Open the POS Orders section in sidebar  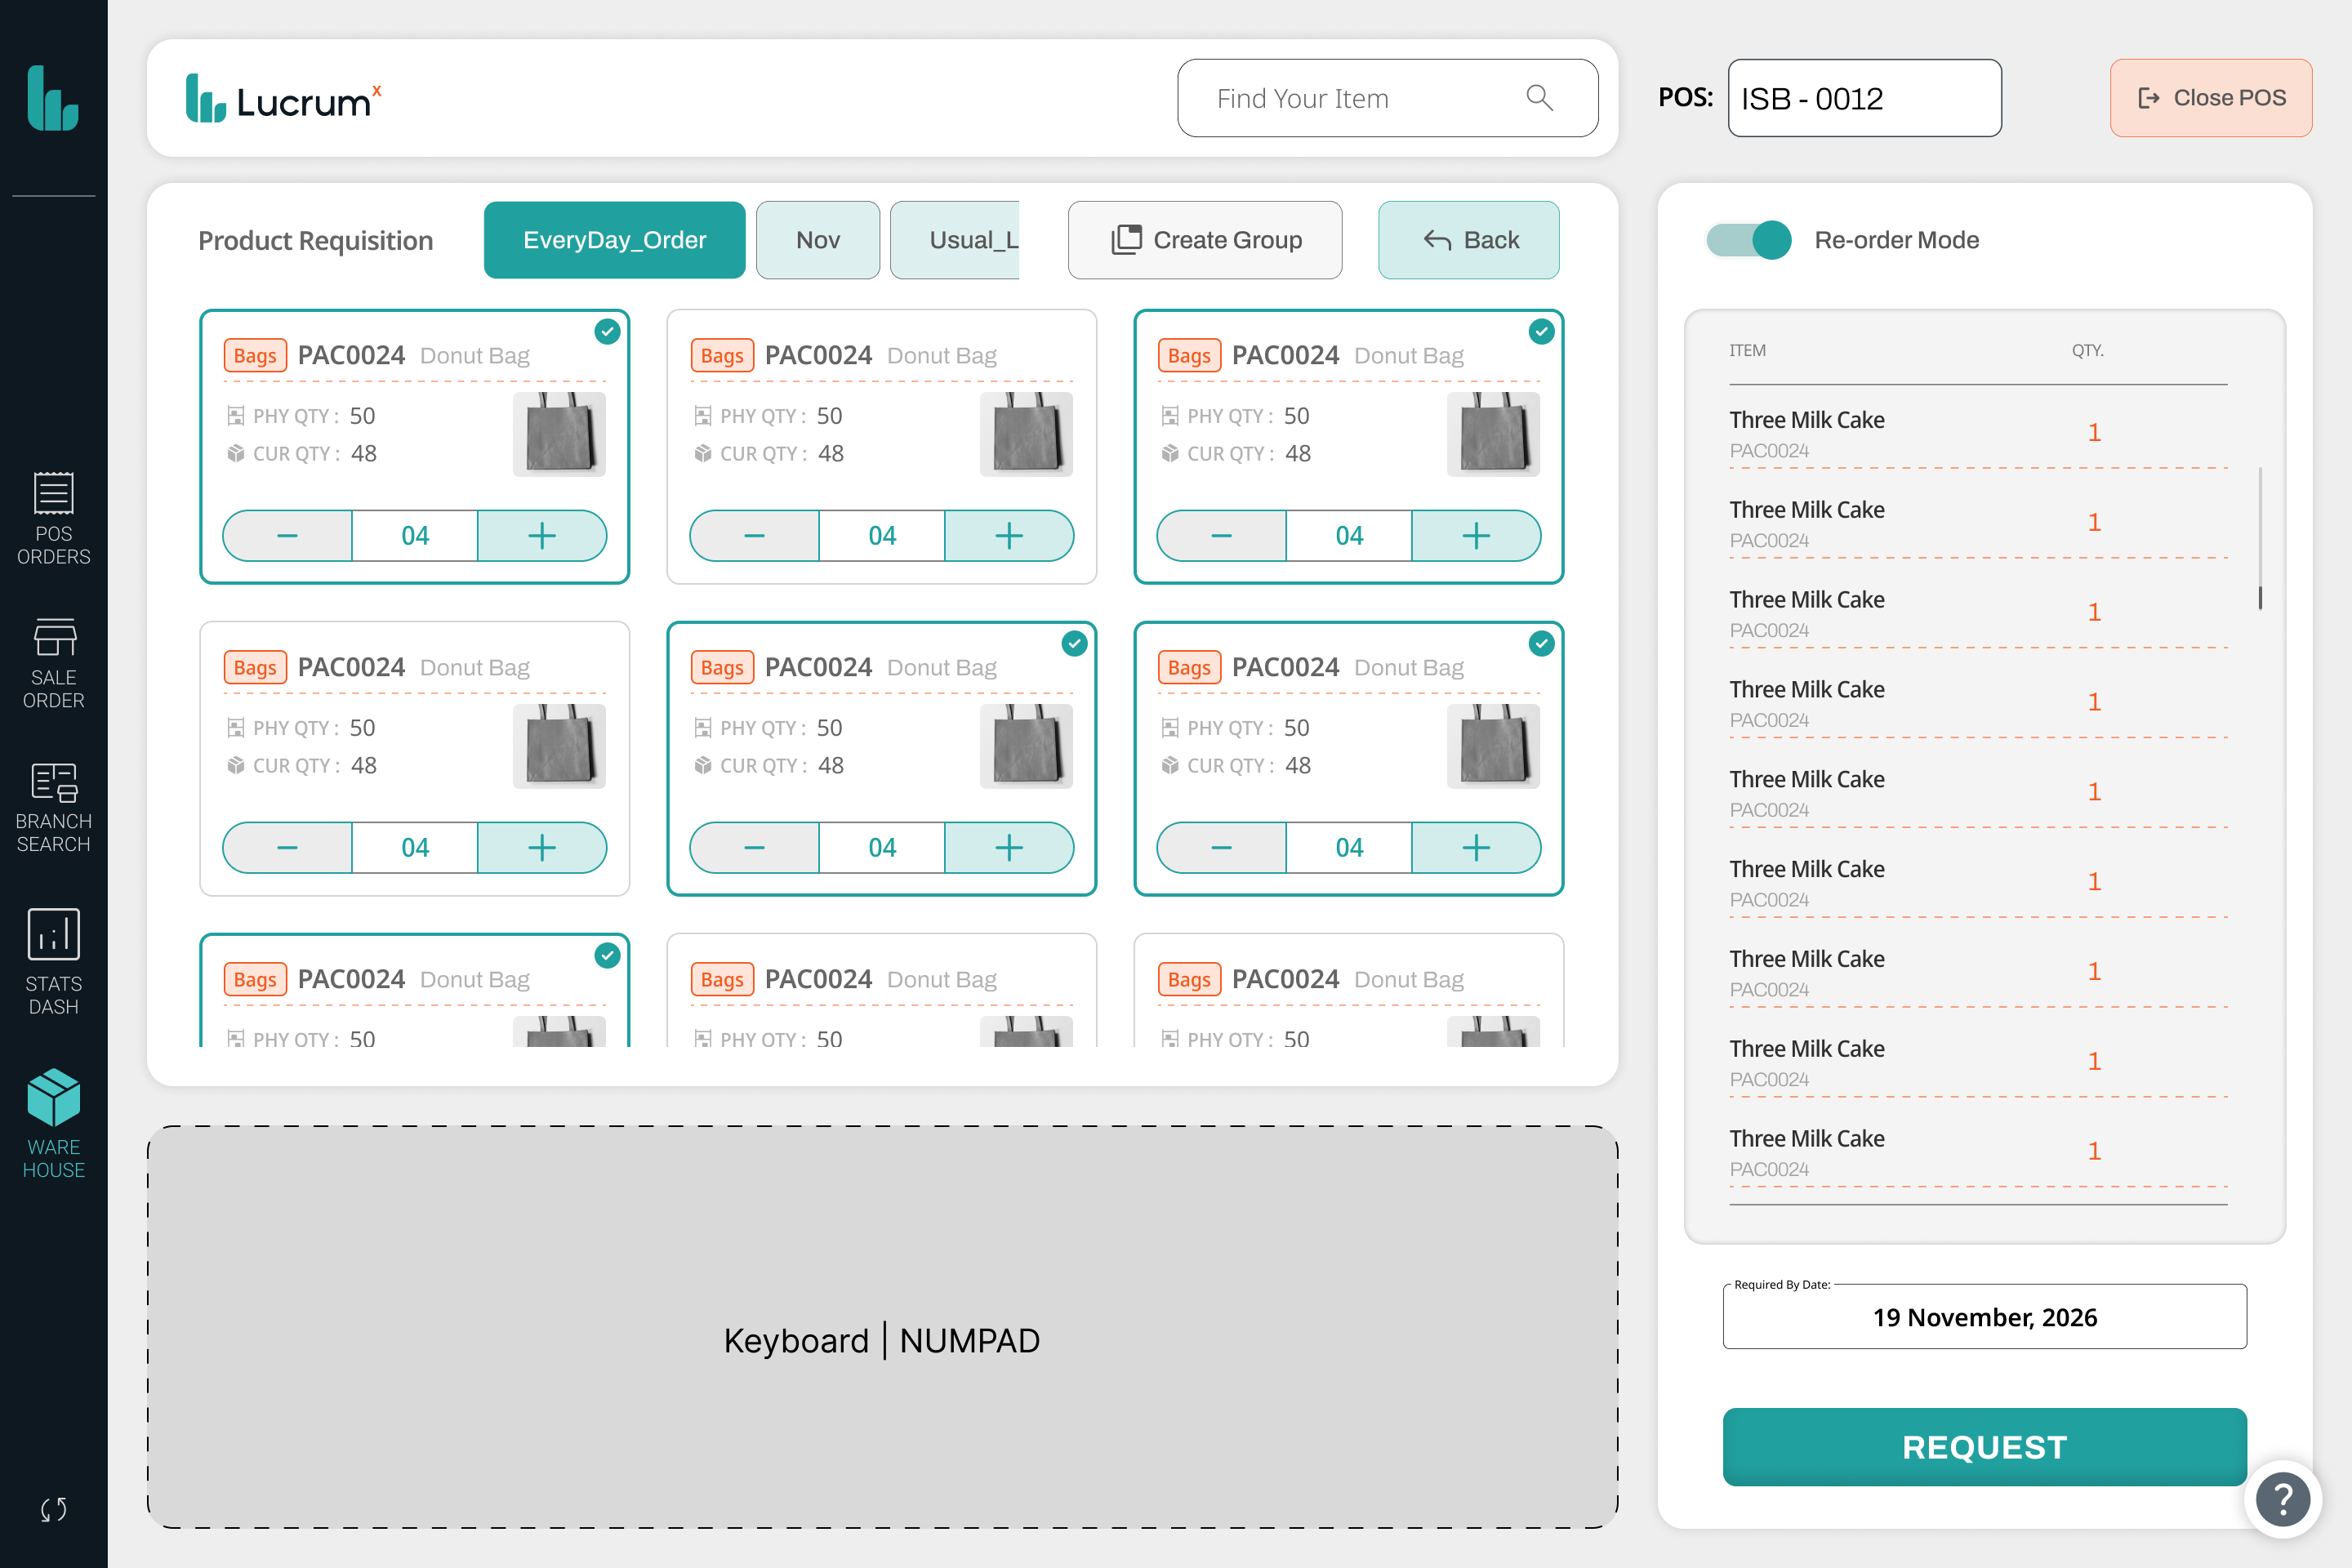coord(54,519)
